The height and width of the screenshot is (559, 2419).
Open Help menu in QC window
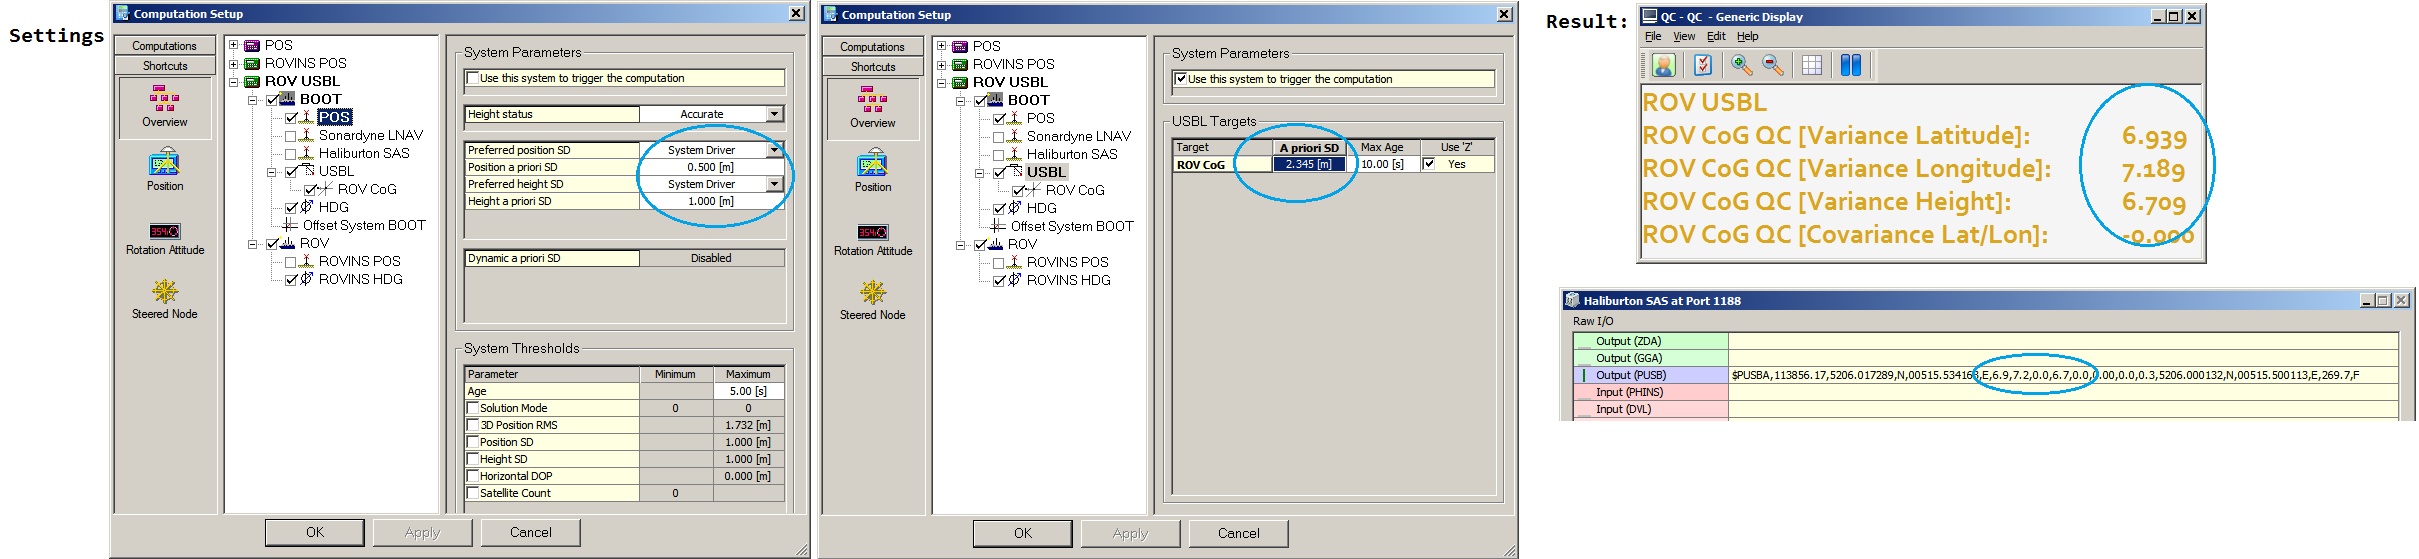click(1748, 36)
